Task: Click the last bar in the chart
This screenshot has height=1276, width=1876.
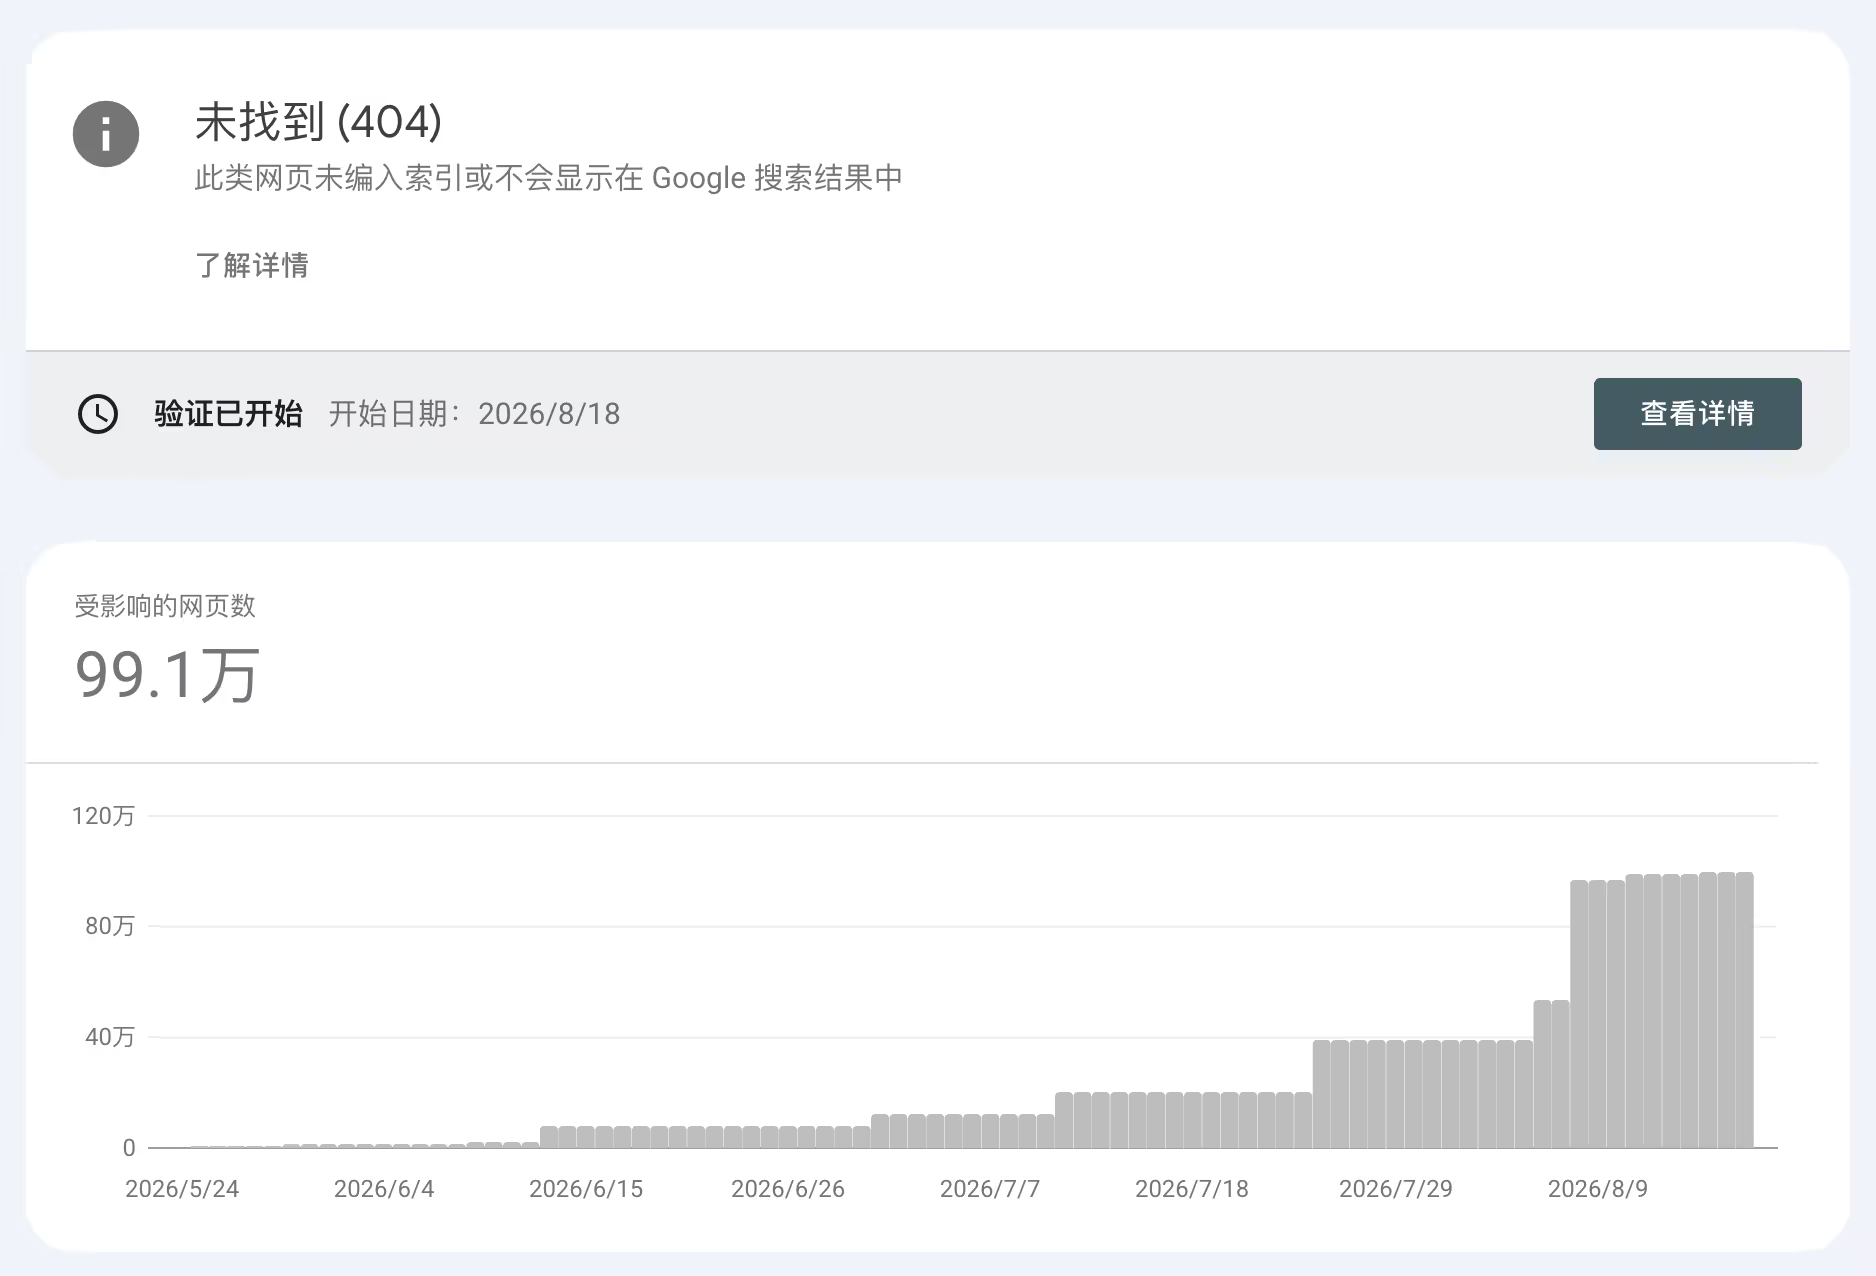Action: tap(1745, 1010)
